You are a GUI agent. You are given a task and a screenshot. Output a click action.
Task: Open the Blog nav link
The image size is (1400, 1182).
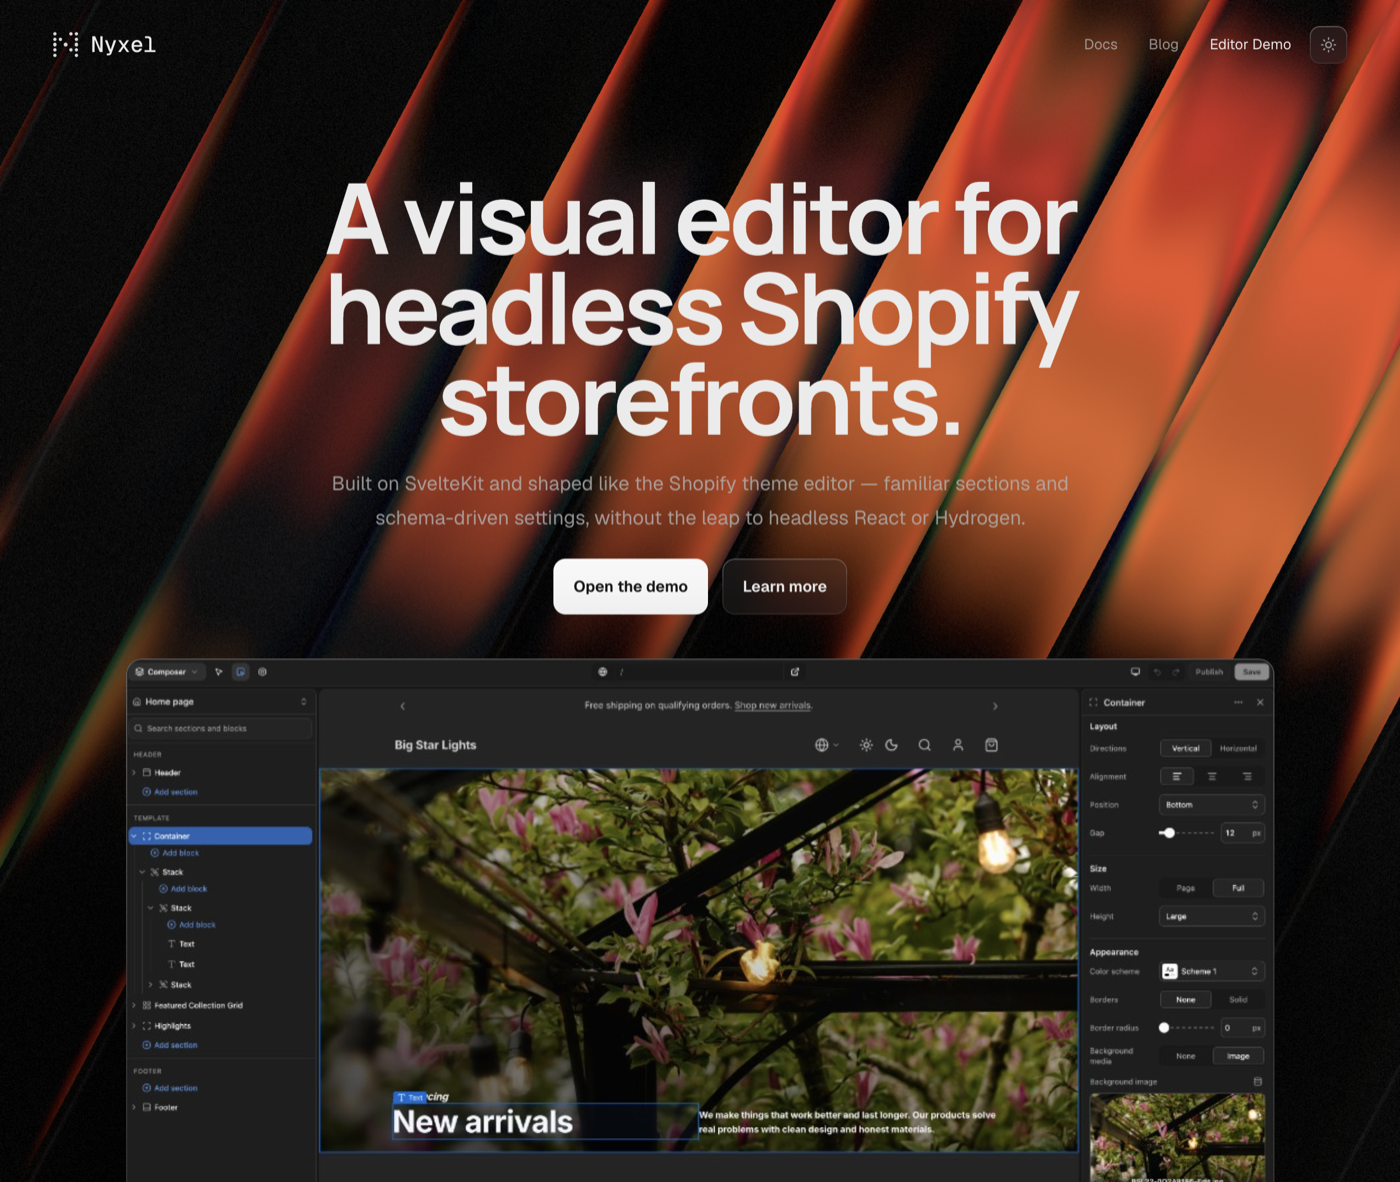pyautogui.click(x=1164, y=44)
